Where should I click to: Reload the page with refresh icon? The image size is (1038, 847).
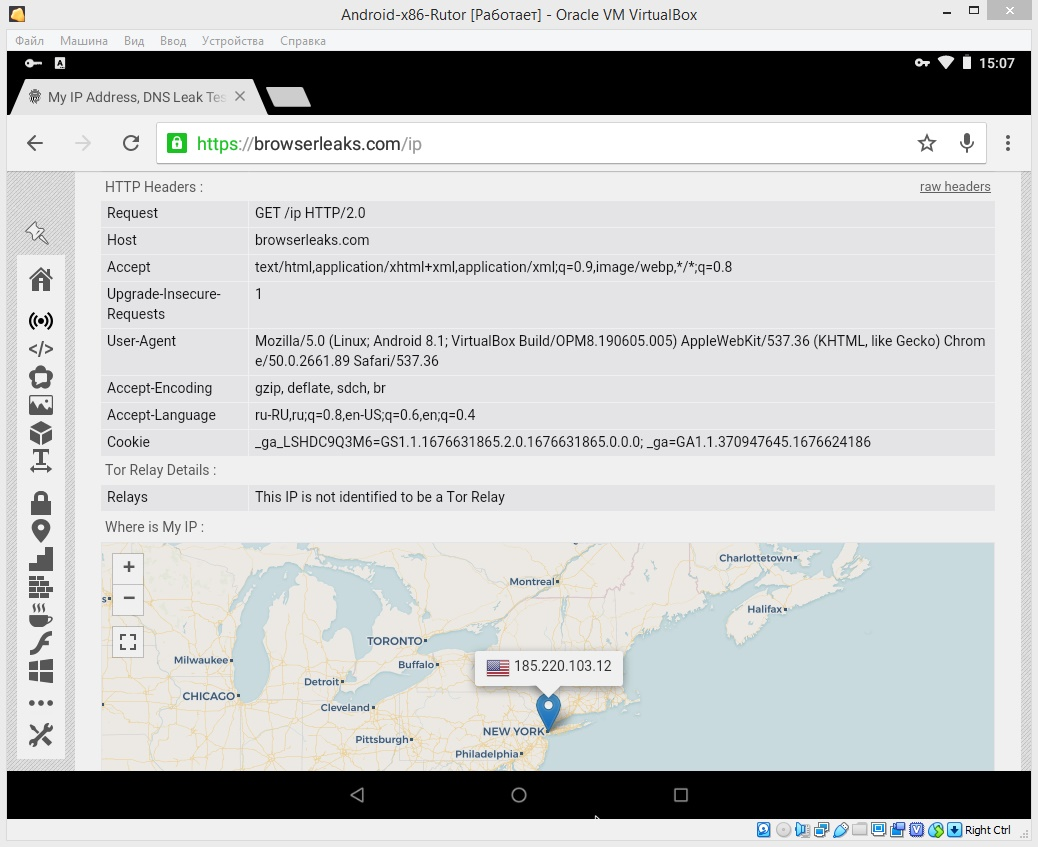131,143
